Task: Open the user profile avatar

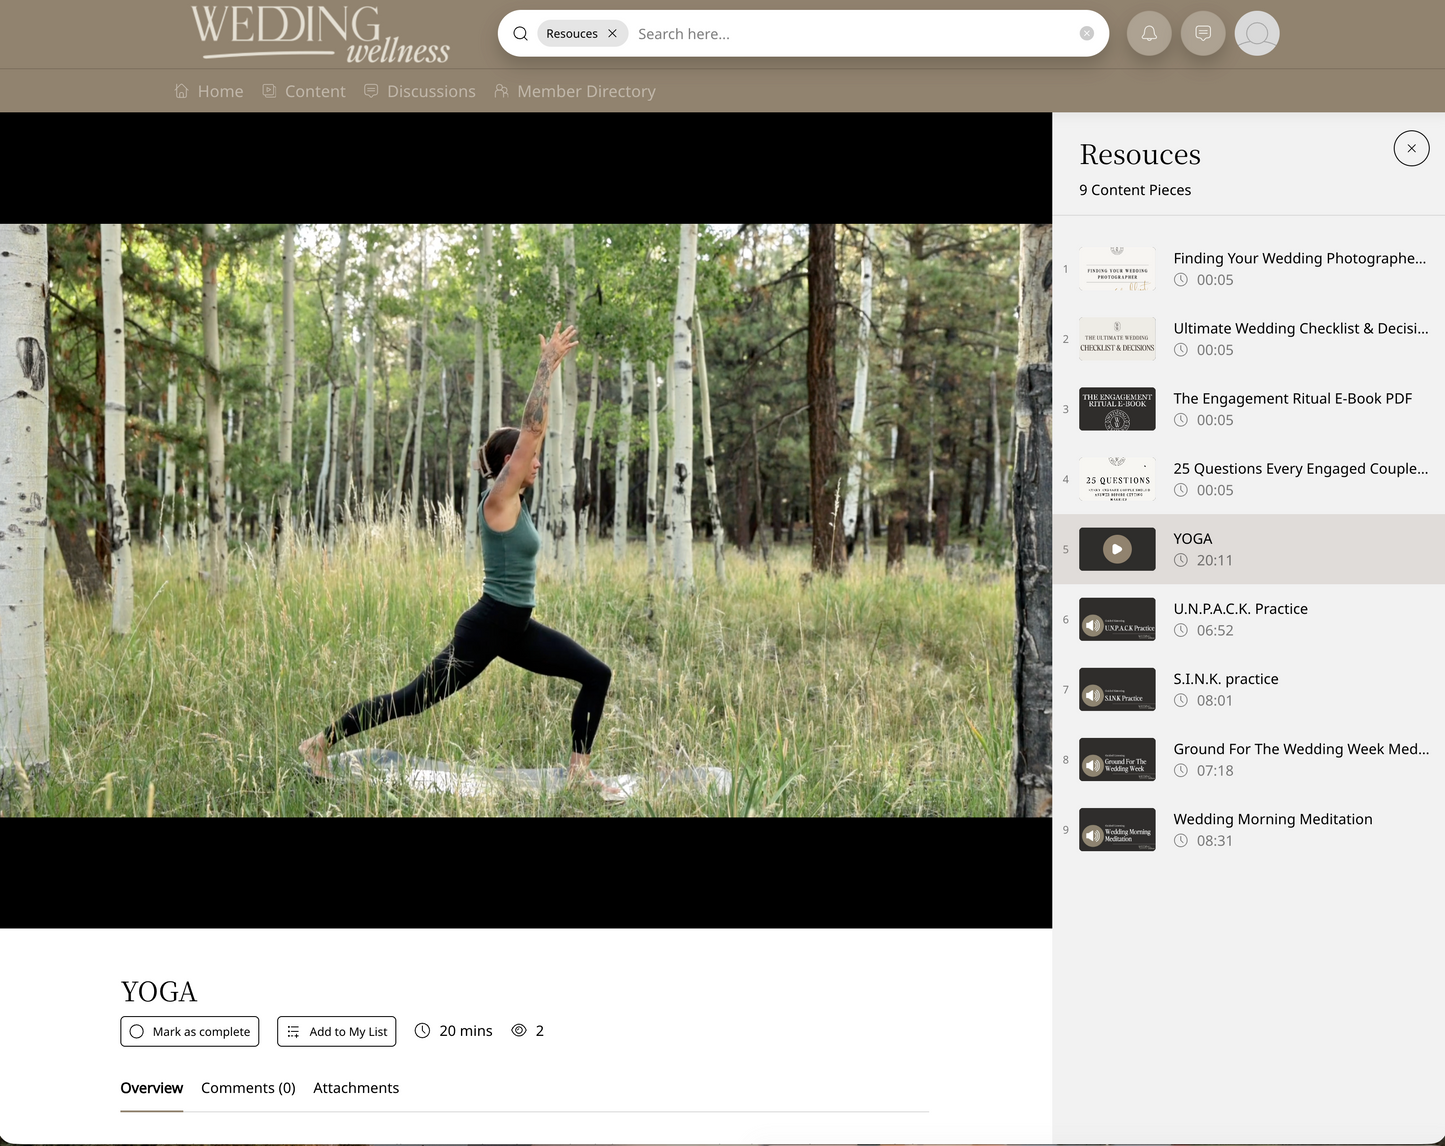Action: (1257, 34)
